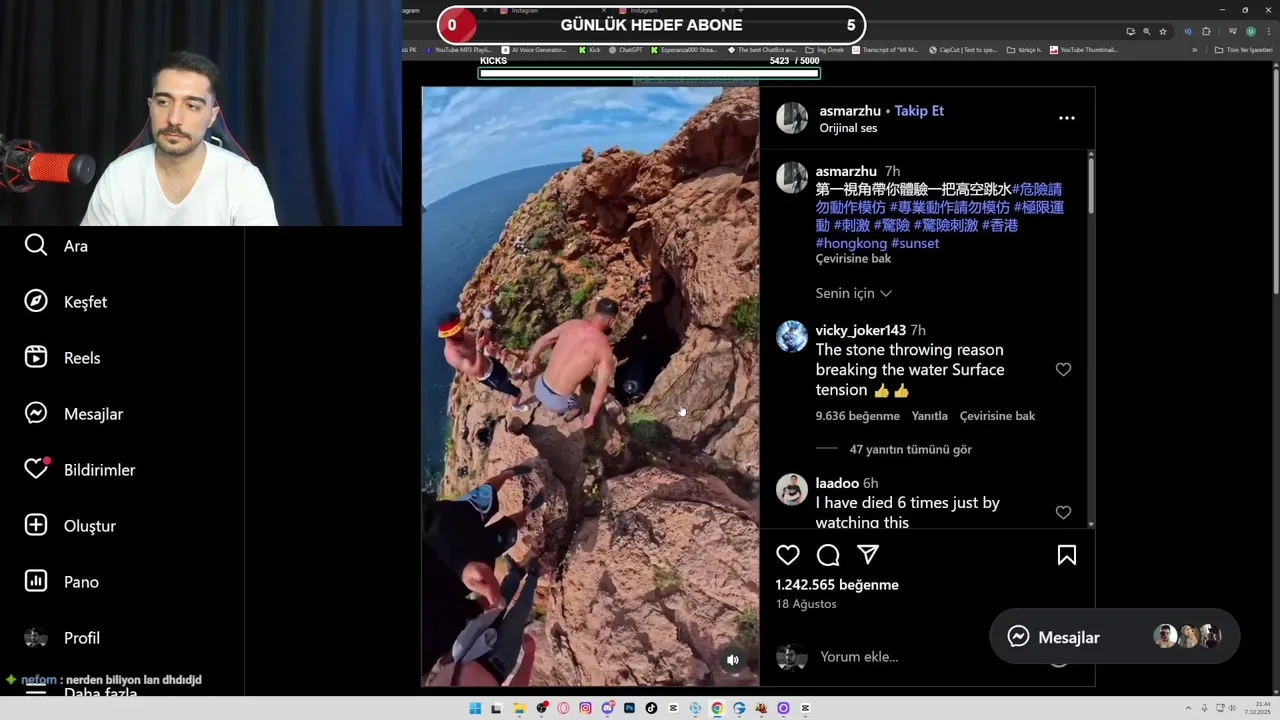Open the türkçe h. bookmark folder
The width and height of the screenshot is (1280, 720).
pyautogui.click(x=1025, y=49)
